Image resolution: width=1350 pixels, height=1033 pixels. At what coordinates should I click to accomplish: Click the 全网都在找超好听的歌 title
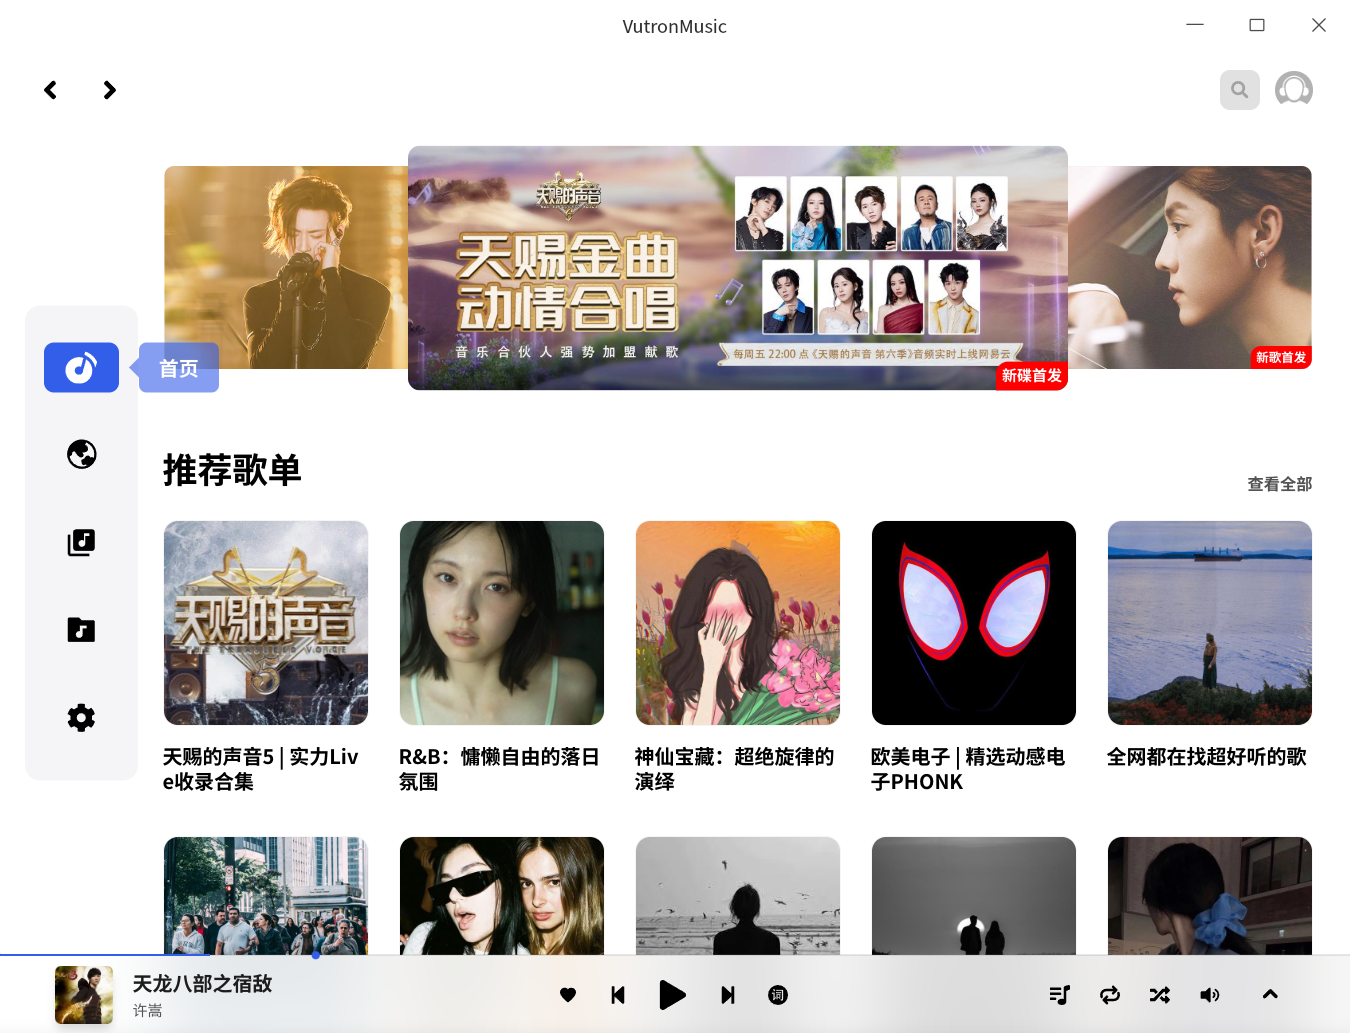(x=1207, y=757)
